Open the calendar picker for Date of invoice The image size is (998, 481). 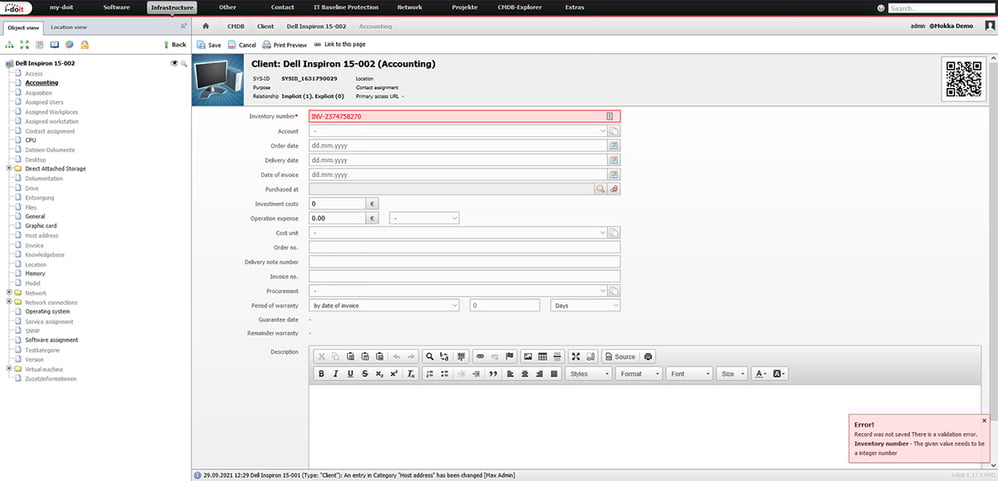coord(614,174)
